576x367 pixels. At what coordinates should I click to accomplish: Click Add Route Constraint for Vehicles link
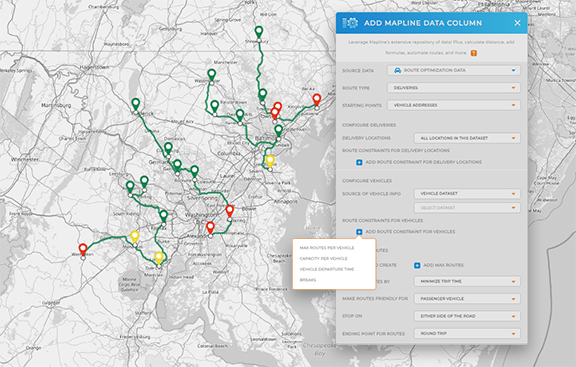click(410, 232)
